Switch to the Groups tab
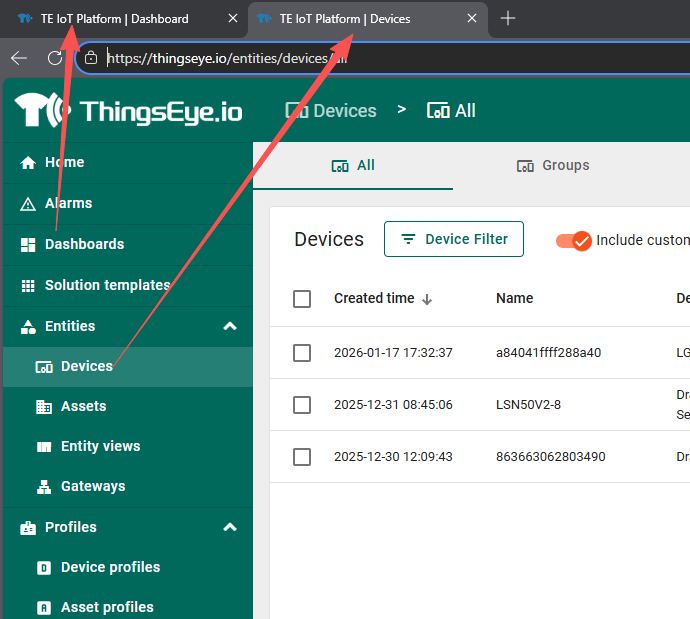The height and width of the screenshot is (619, 690). click(x=553, y=166)
